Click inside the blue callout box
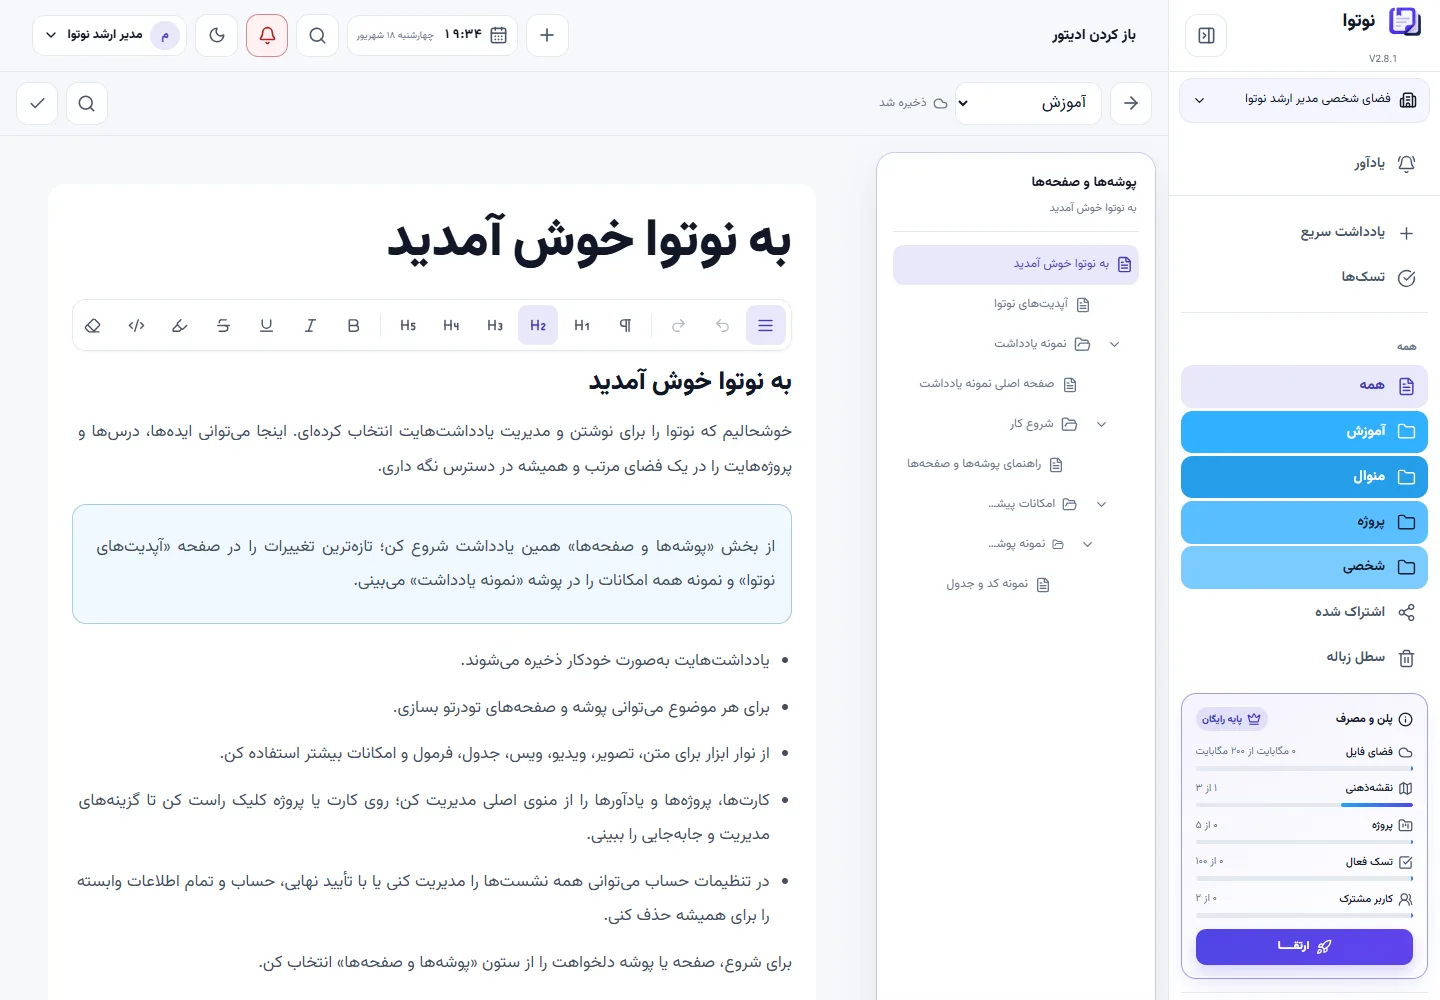Image resolution: width=1440 pixels, height=1000 pixels. tap(432, 564)
